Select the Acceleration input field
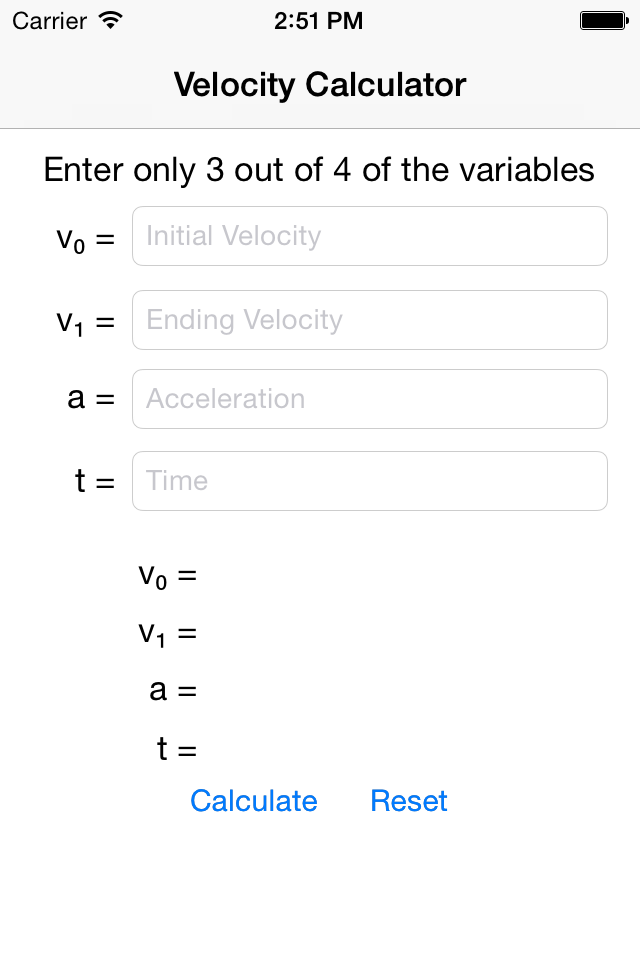This screenshot has height=960, width=640. (x=370, y=398)
